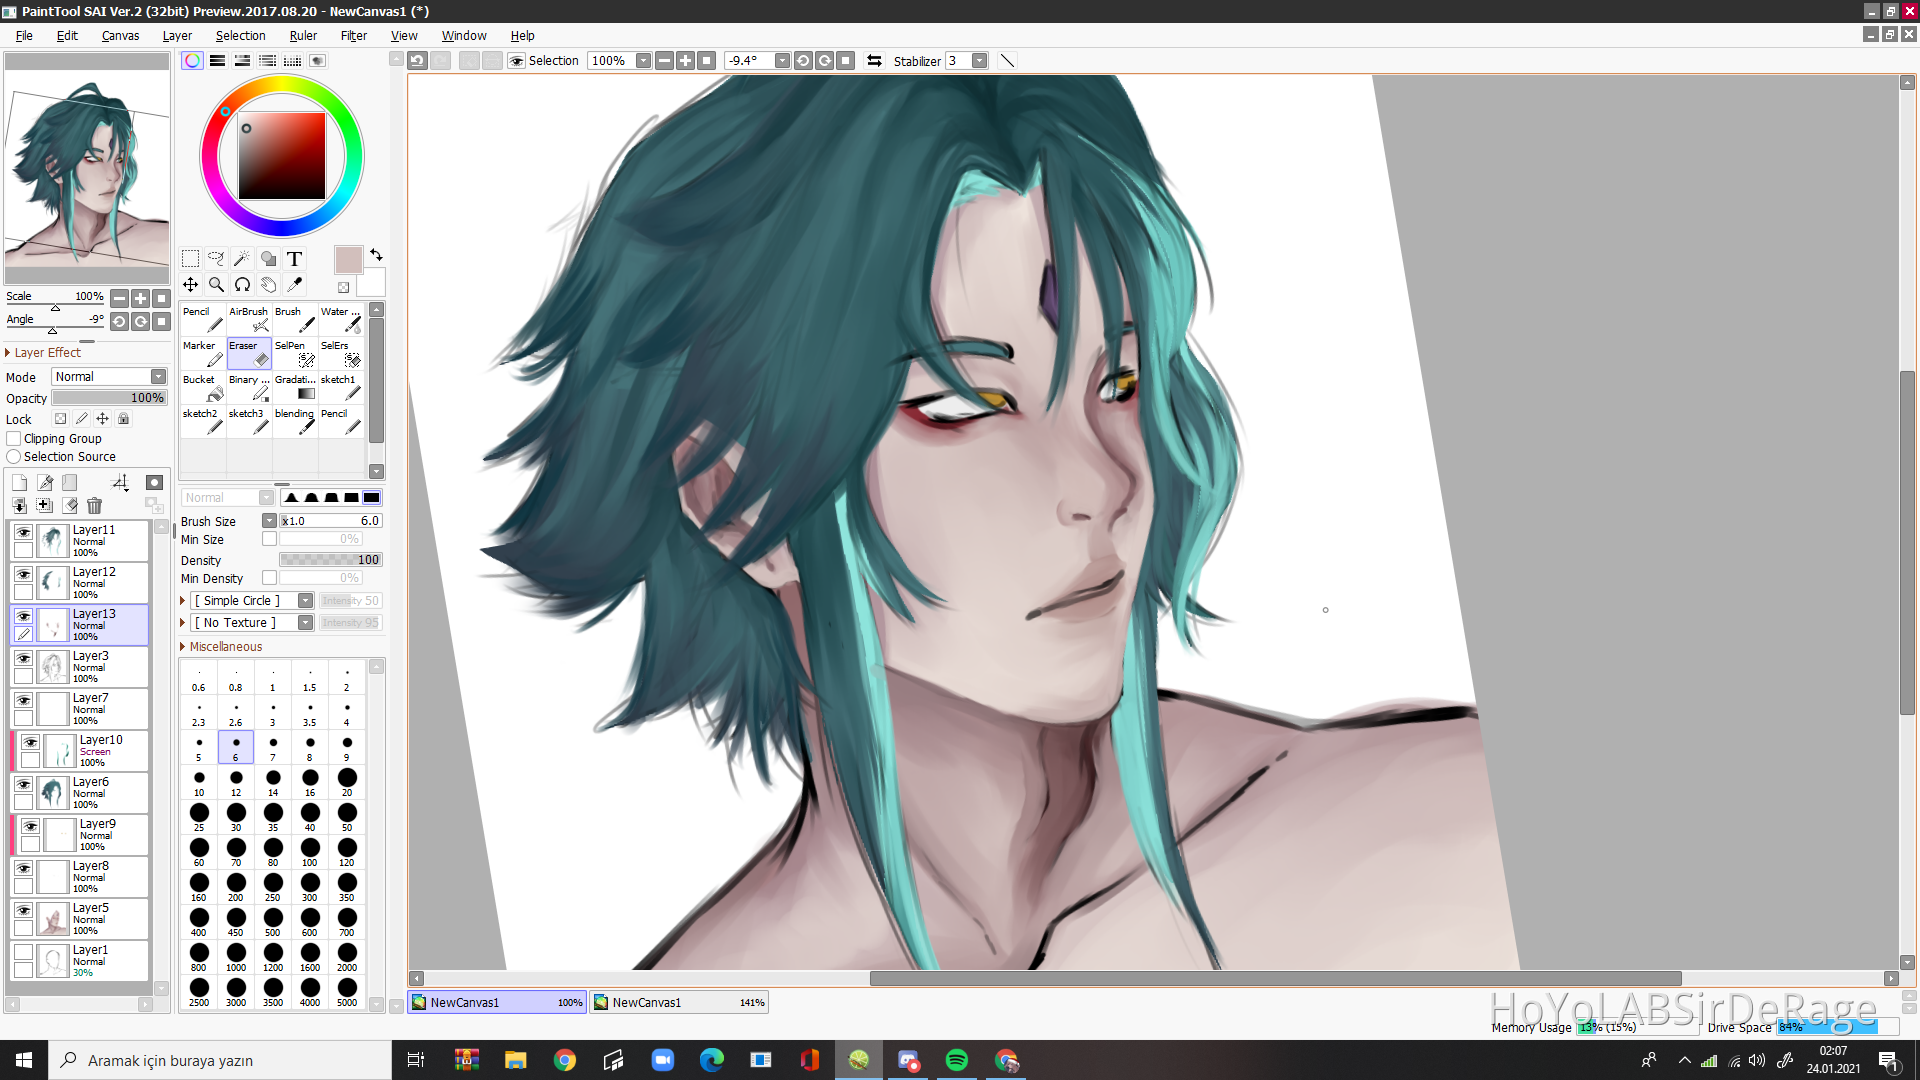
Task: Pick the Lasso selection tool
Action: (x=216, y=258)
